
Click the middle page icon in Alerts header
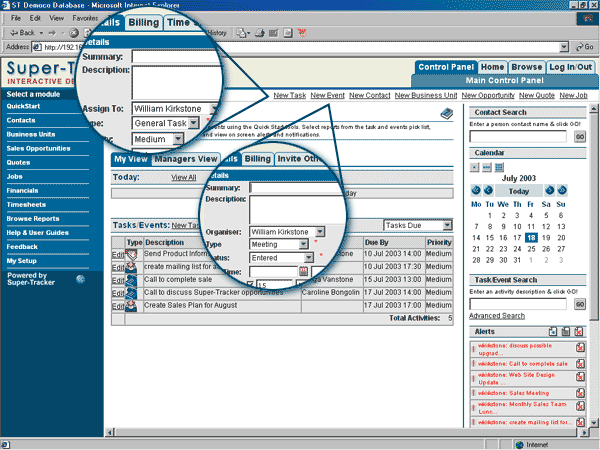[x=566, y=332]
